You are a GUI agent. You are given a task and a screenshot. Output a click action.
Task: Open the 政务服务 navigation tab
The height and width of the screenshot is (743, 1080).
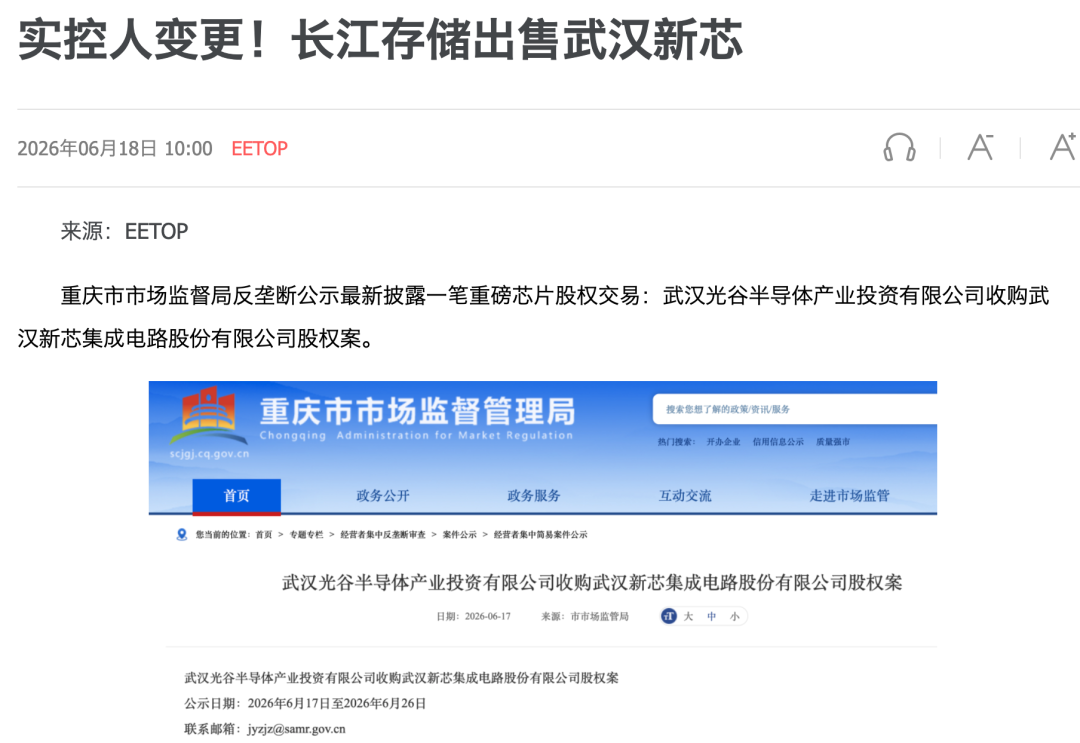pyautogui.click(x=534, y=496)
